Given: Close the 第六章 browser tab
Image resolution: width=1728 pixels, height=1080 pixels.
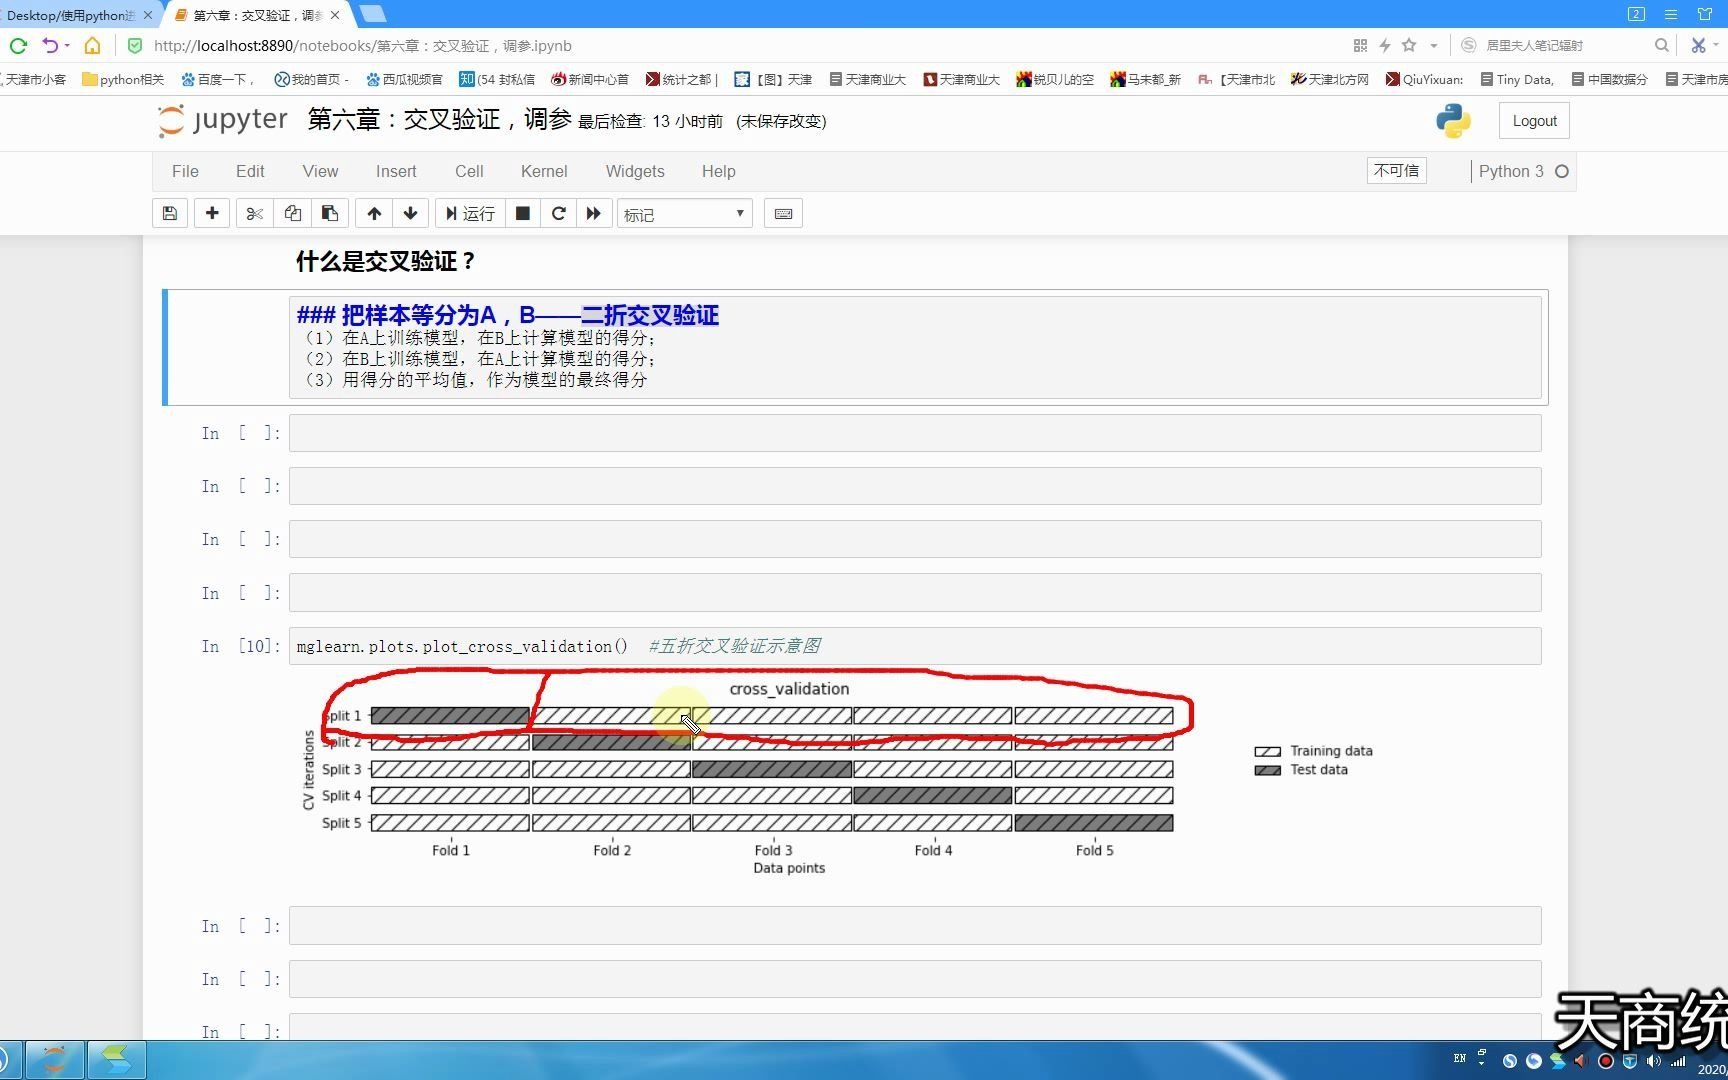Looking at the screenshot, I should (x=335, y=15).
